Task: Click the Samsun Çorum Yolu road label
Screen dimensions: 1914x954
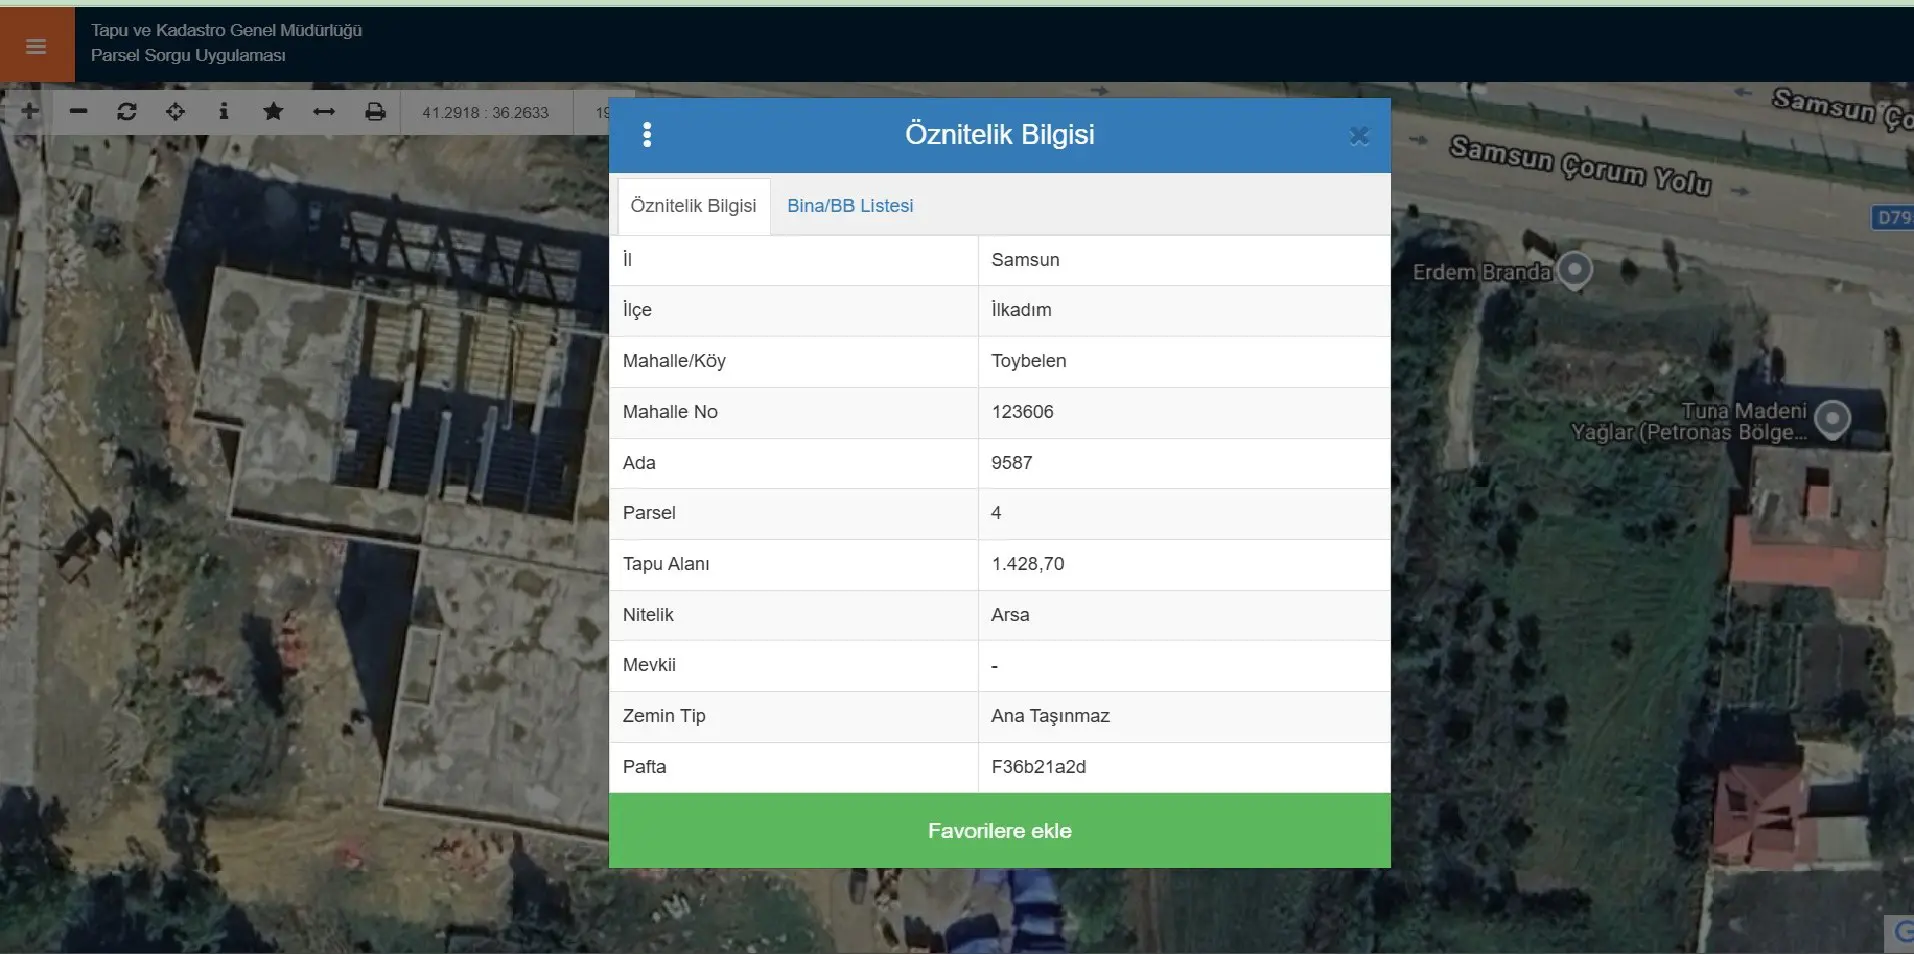Action: (x=1580, y=165)
